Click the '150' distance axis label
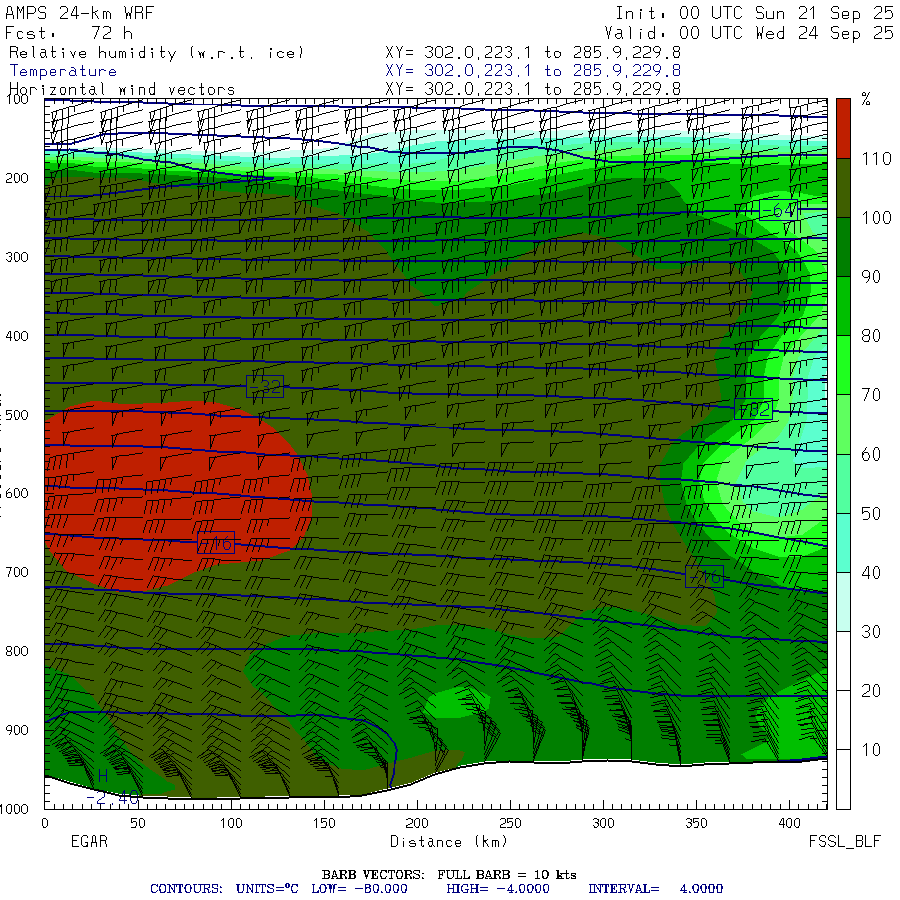 [x=324, y=823]
